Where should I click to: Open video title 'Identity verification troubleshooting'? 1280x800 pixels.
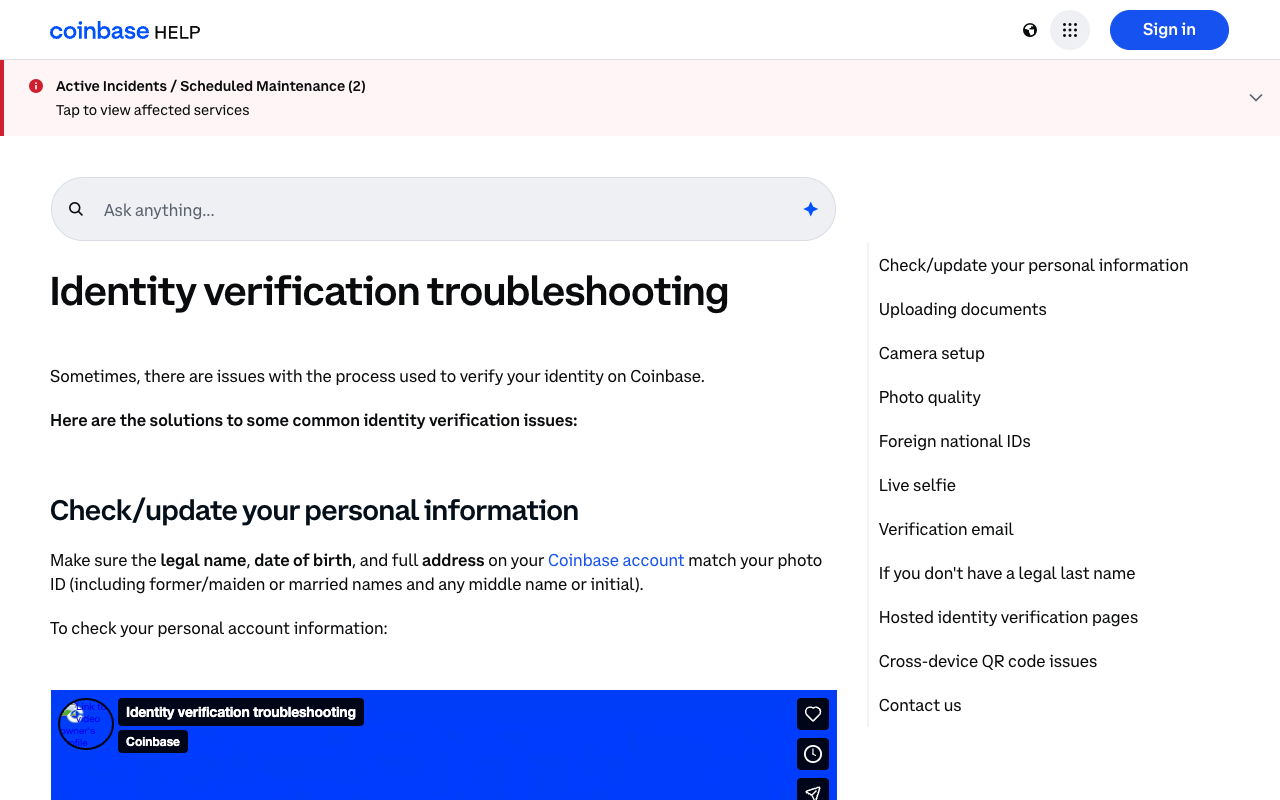[x=241, y=712]
